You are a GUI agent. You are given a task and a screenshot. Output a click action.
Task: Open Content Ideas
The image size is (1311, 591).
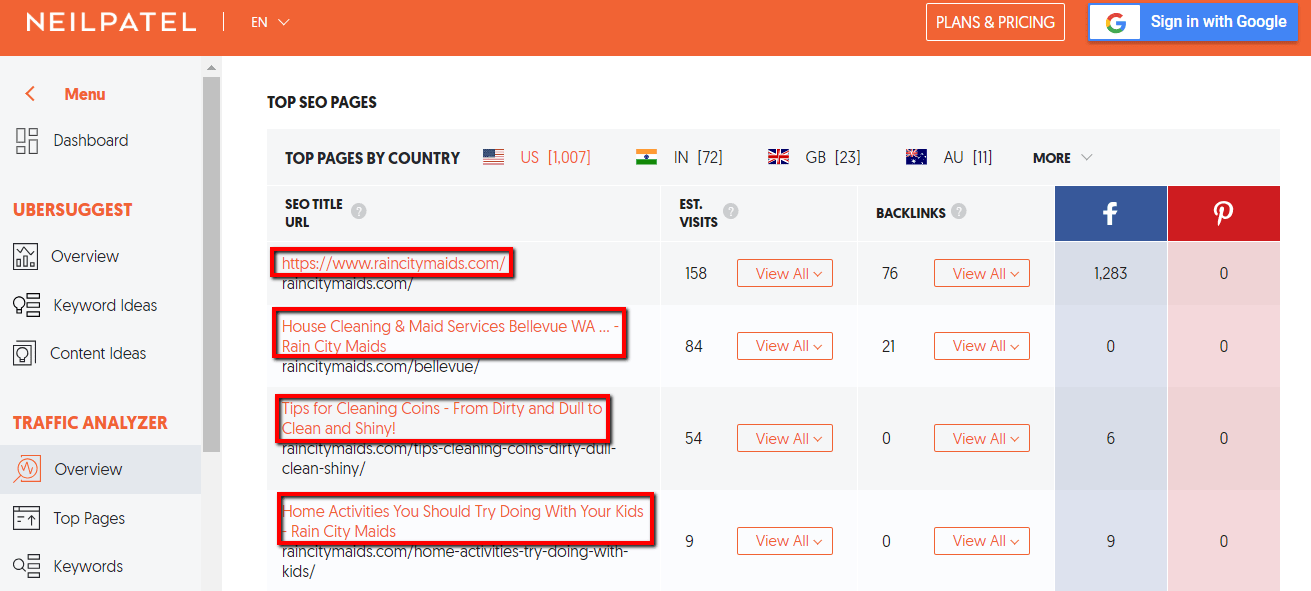98,353
